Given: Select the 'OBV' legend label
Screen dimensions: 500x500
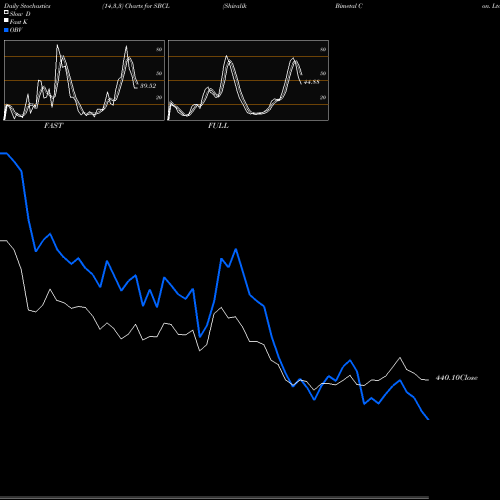Looking at the screenshot, I should (x=16, y=30).
